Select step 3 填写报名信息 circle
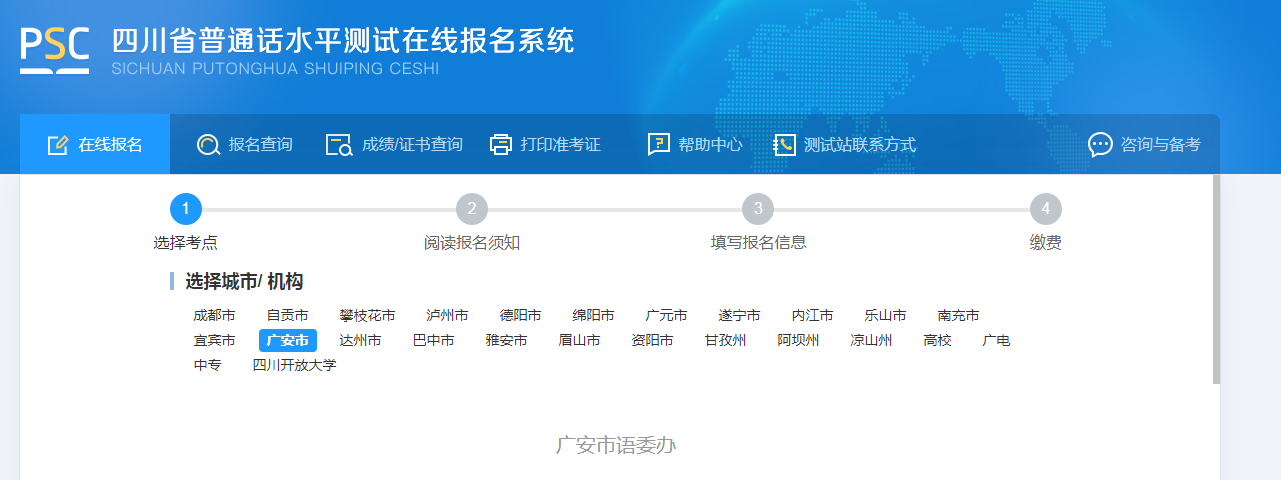This screenshot has height=480, width=1281. click(x=758, y=209)
